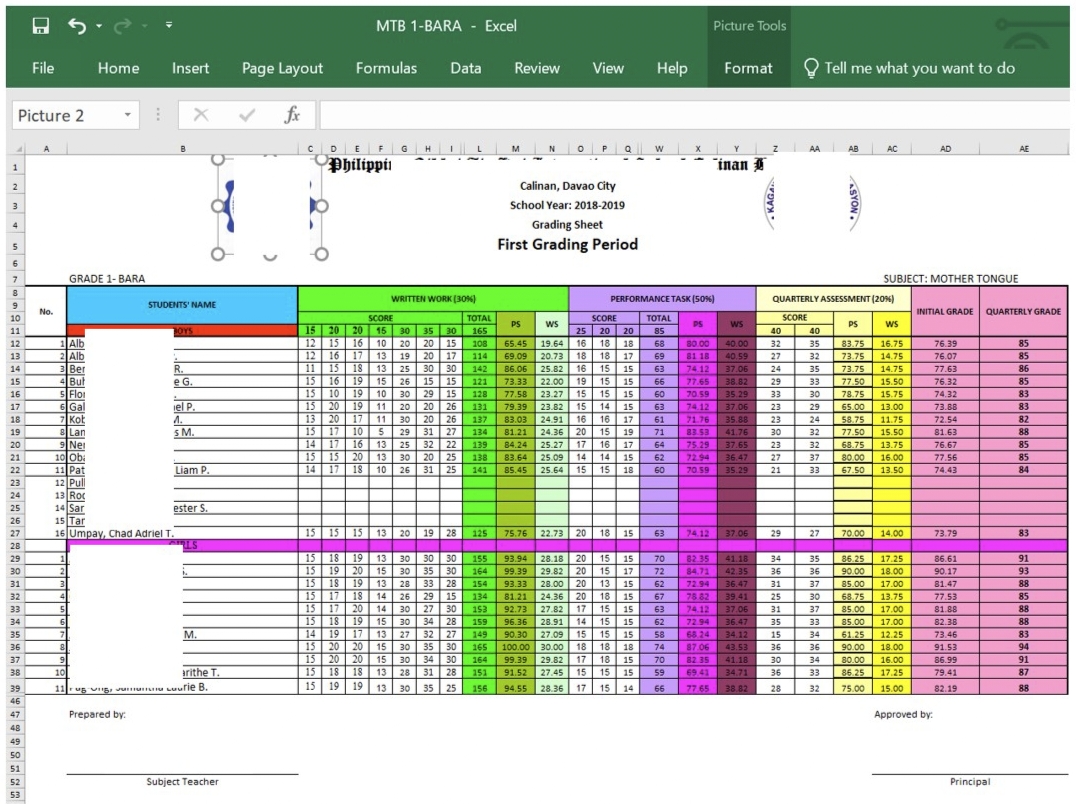Click inside the formula bar input area

coord(693,115)
